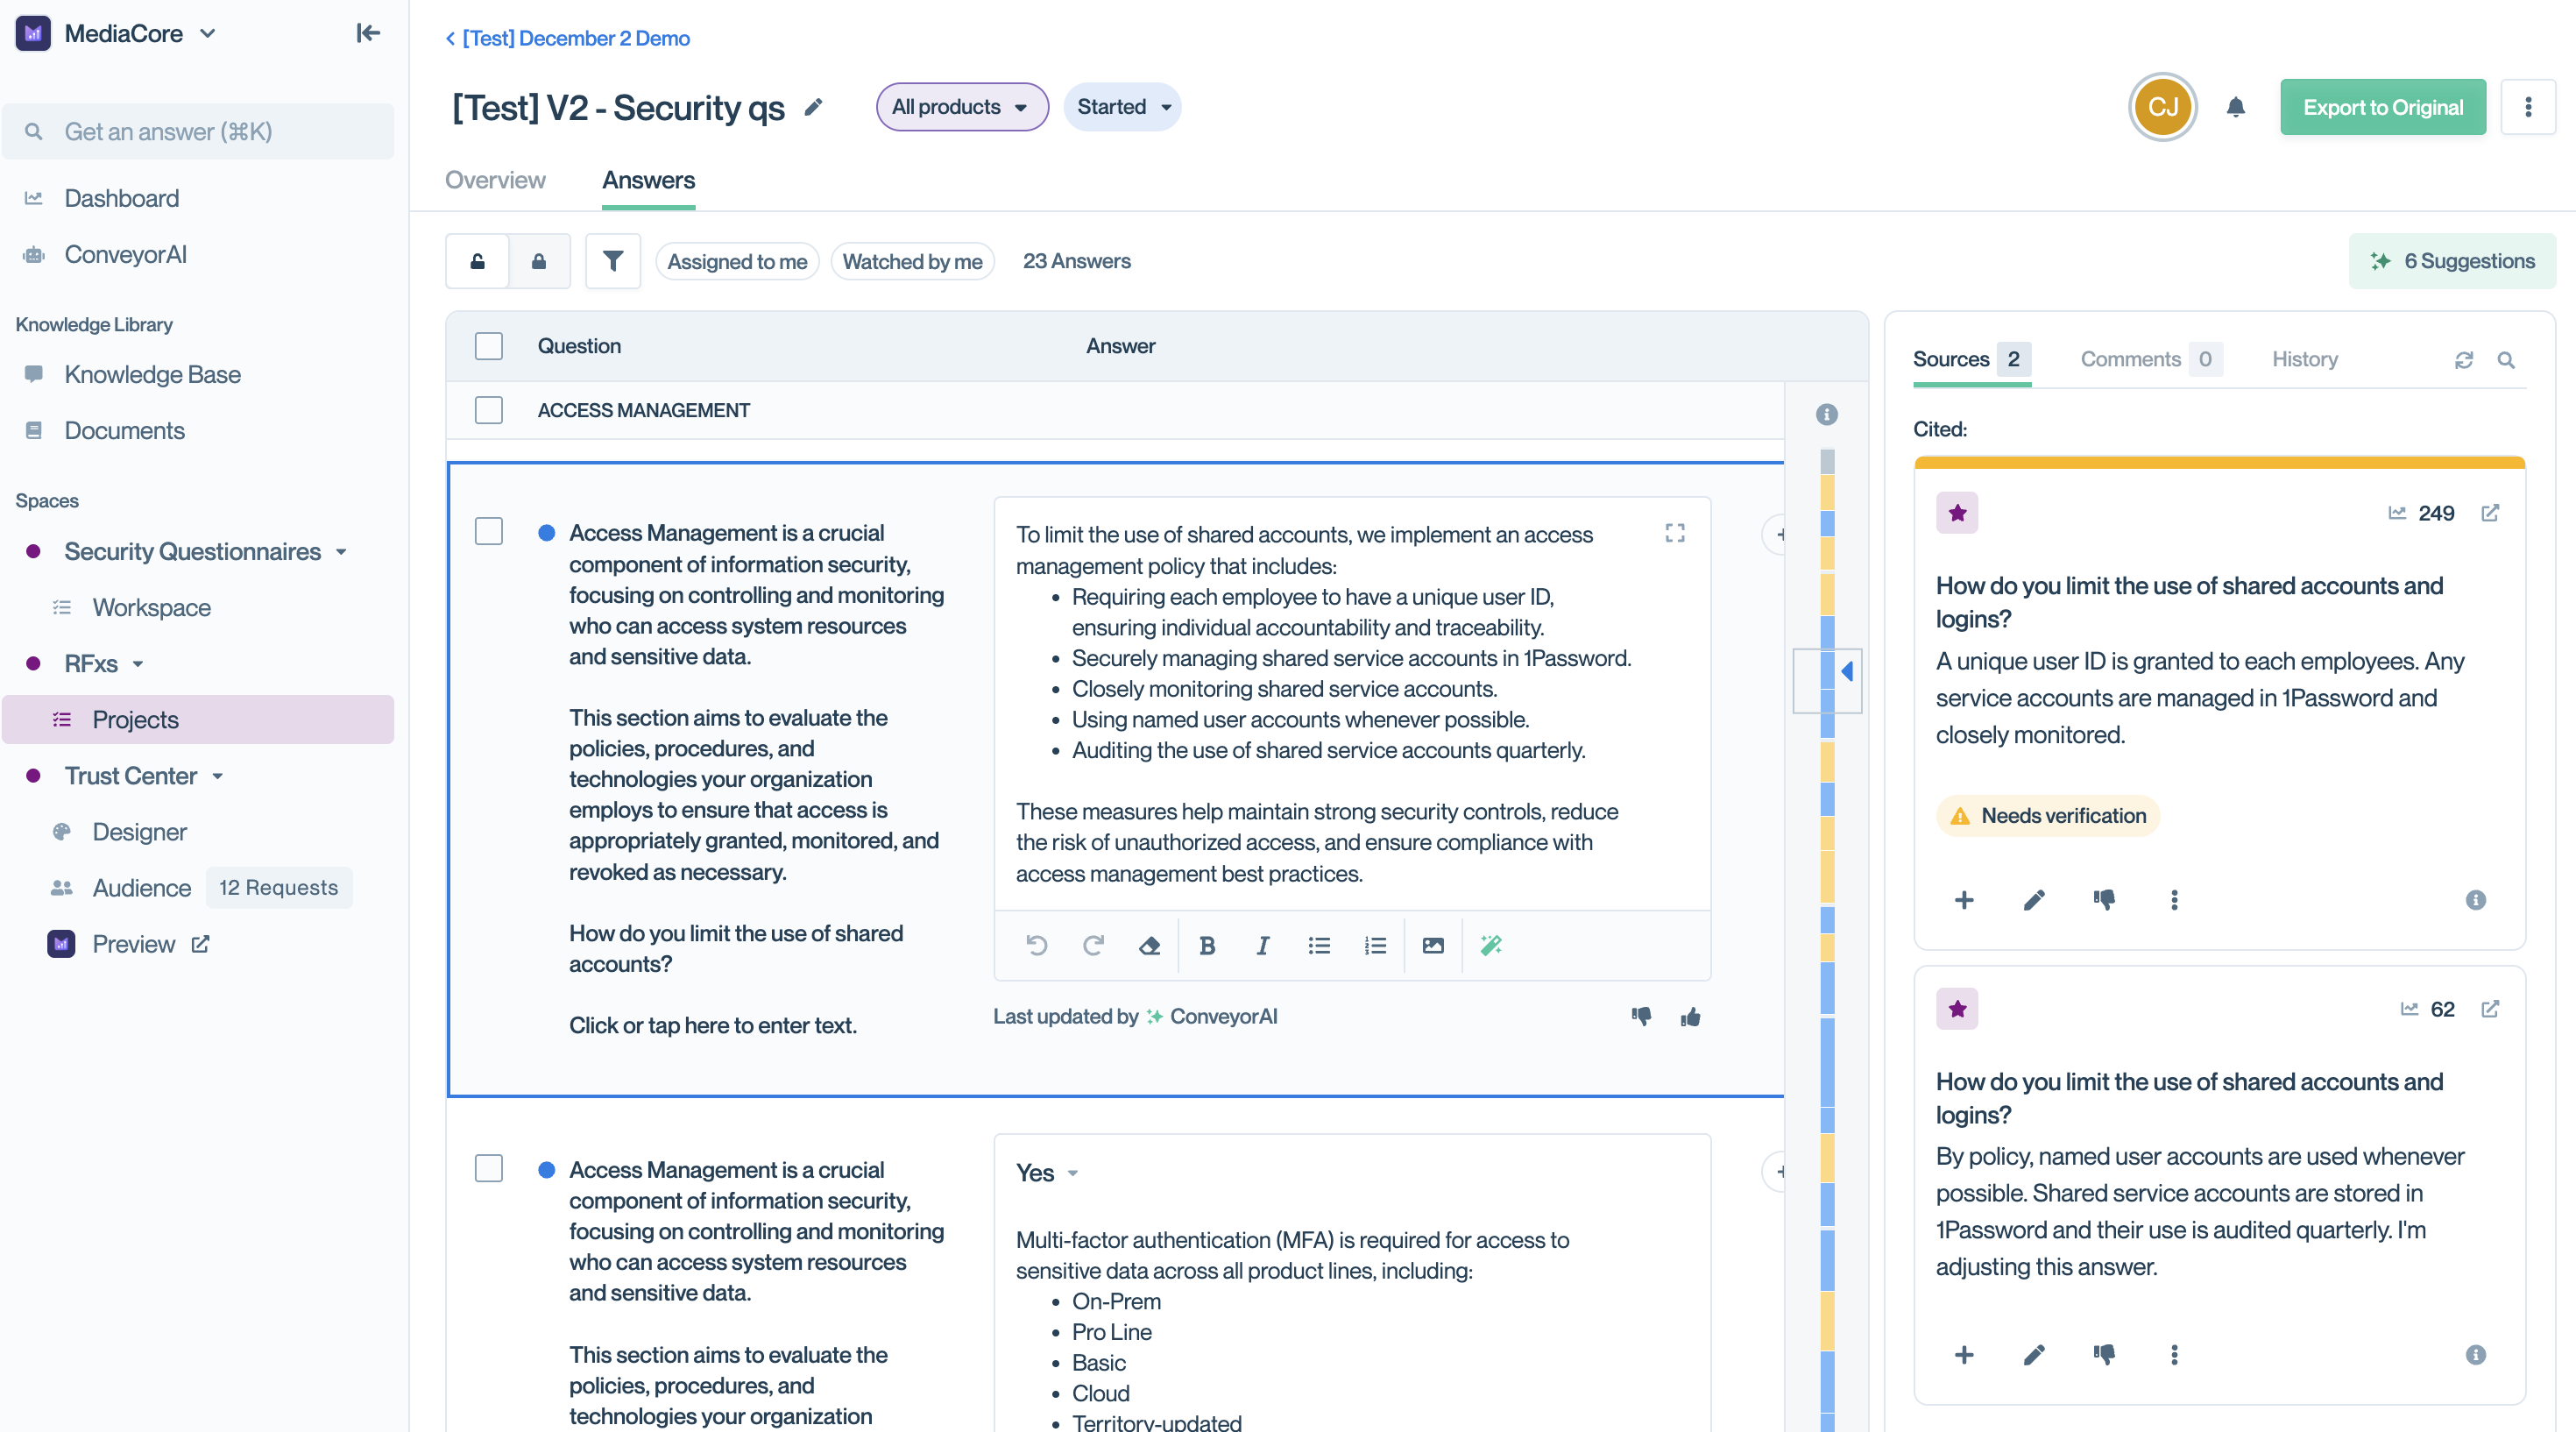Go back to [Test] December 2 Demo

click(568, 38)
